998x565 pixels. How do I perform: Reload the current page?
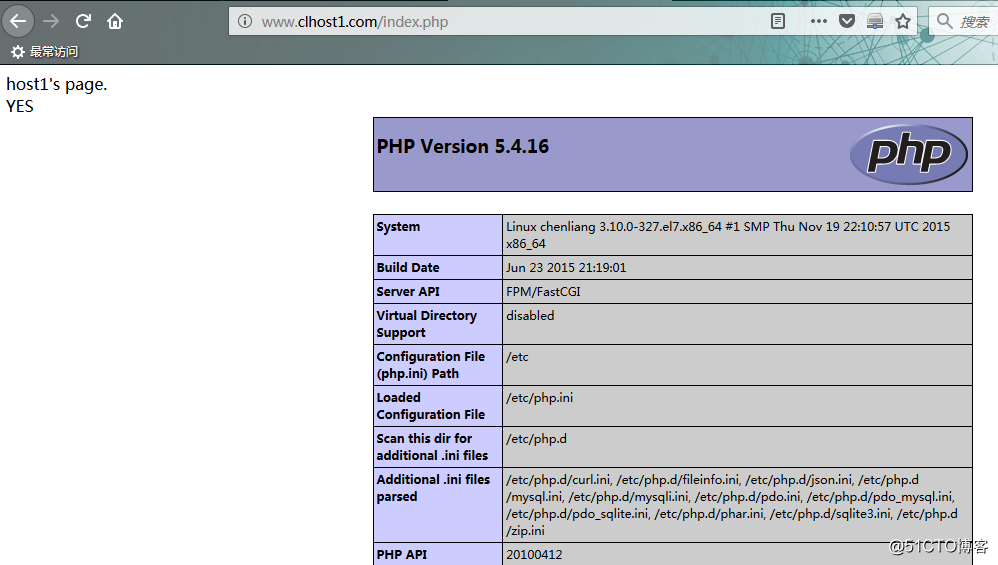click(83, 22)
